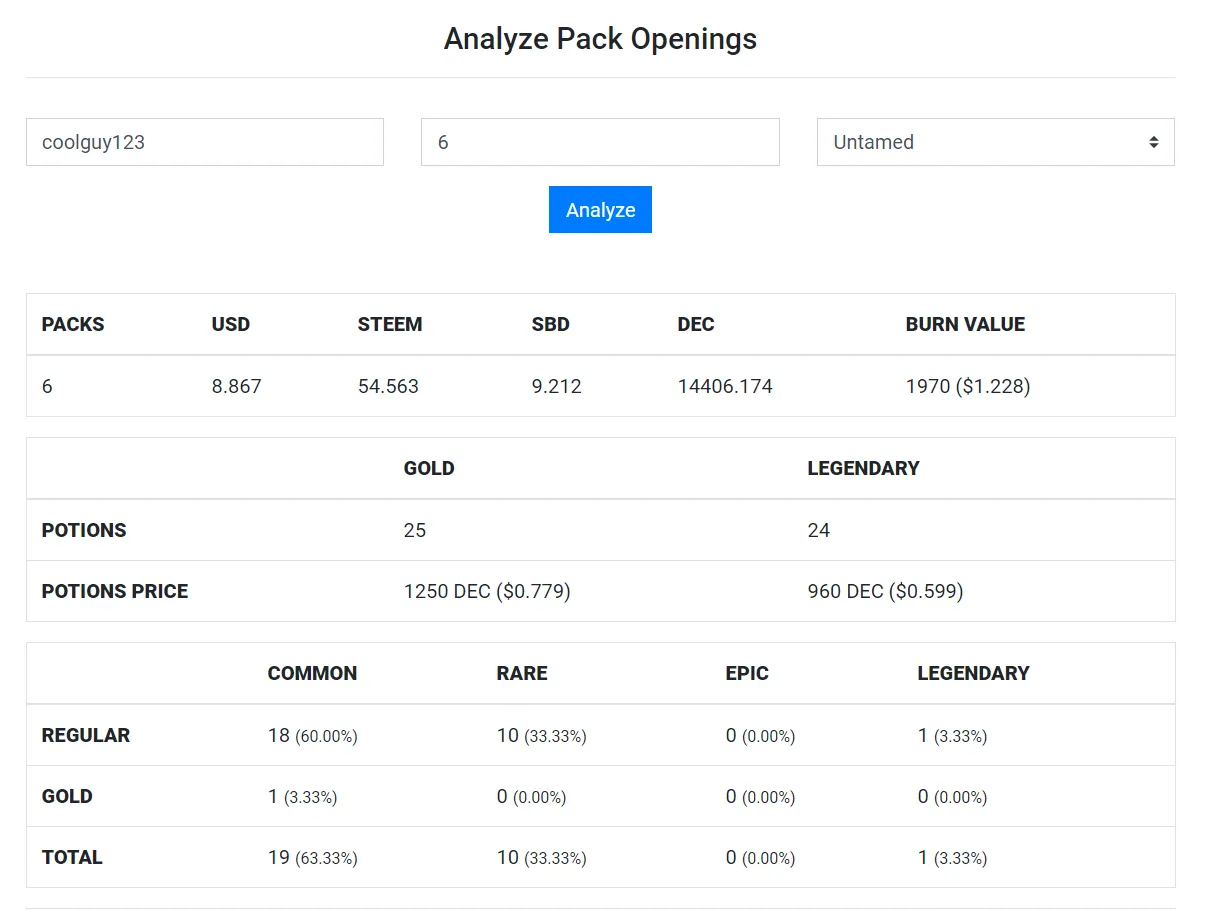1212x910 pixels.
Task: Select total rare cell 10 (33.33%)
Action: (x=541, y=857)
